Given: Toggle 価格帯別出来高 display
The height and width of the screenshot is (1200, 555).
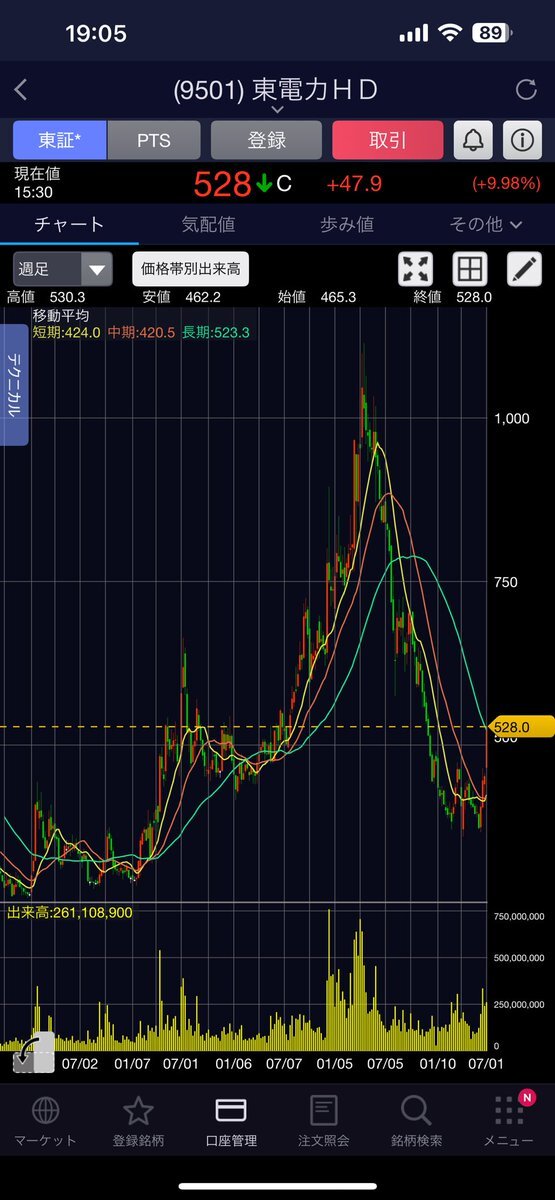Looking at the screenshot, I should [191, 269].
